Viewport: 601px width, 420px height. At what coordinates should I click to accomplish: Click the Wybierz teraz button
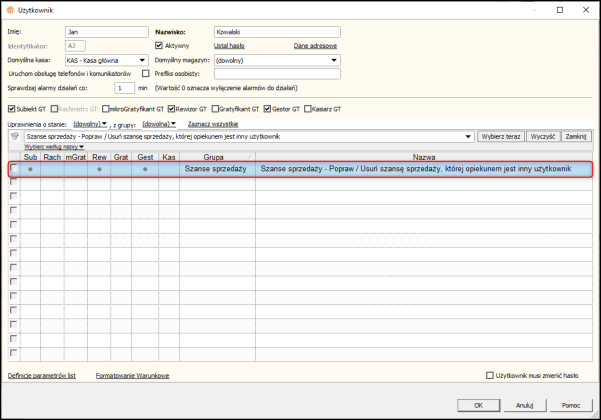(501, 136)
